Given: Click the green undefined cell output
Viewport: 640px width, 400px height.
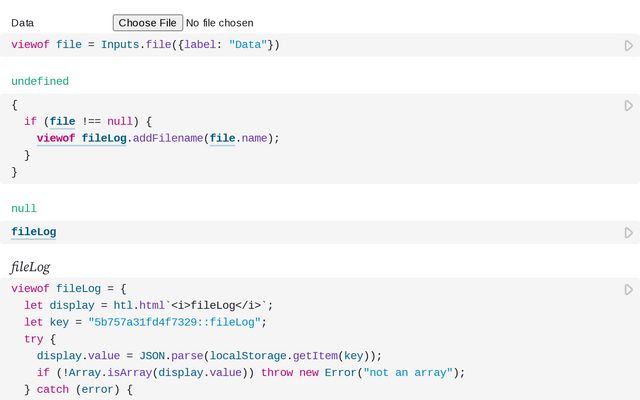Looking at the screenshot, I should (40, 81).
